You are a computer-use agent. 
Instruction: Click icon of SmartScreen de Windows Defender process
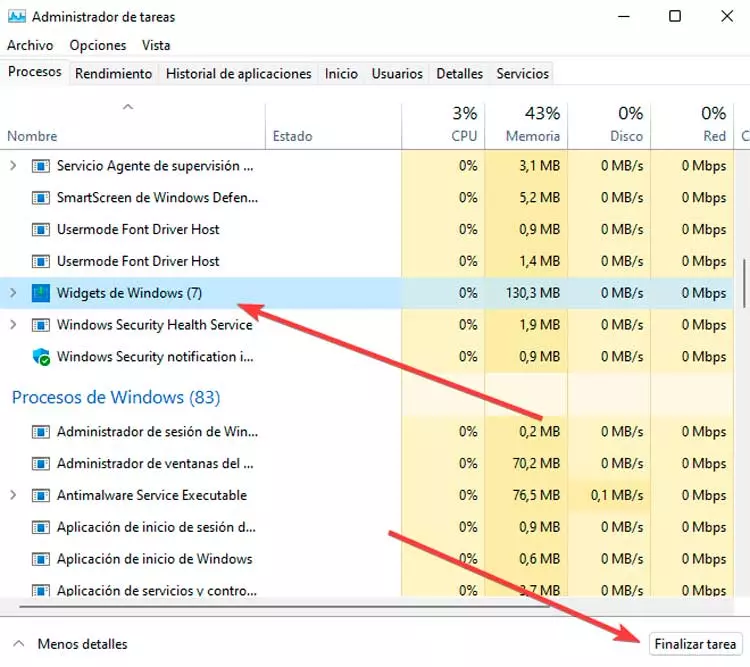41,198
